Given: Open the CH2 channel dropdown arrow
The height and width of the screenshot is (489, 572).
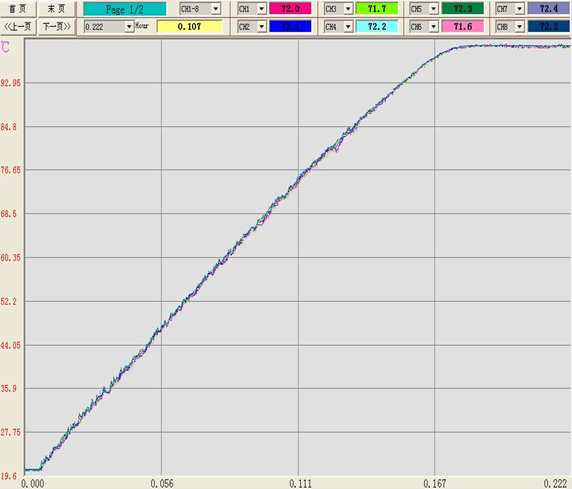Looking at the screenshot, I should pyautogui.click(x=262, y=26).
